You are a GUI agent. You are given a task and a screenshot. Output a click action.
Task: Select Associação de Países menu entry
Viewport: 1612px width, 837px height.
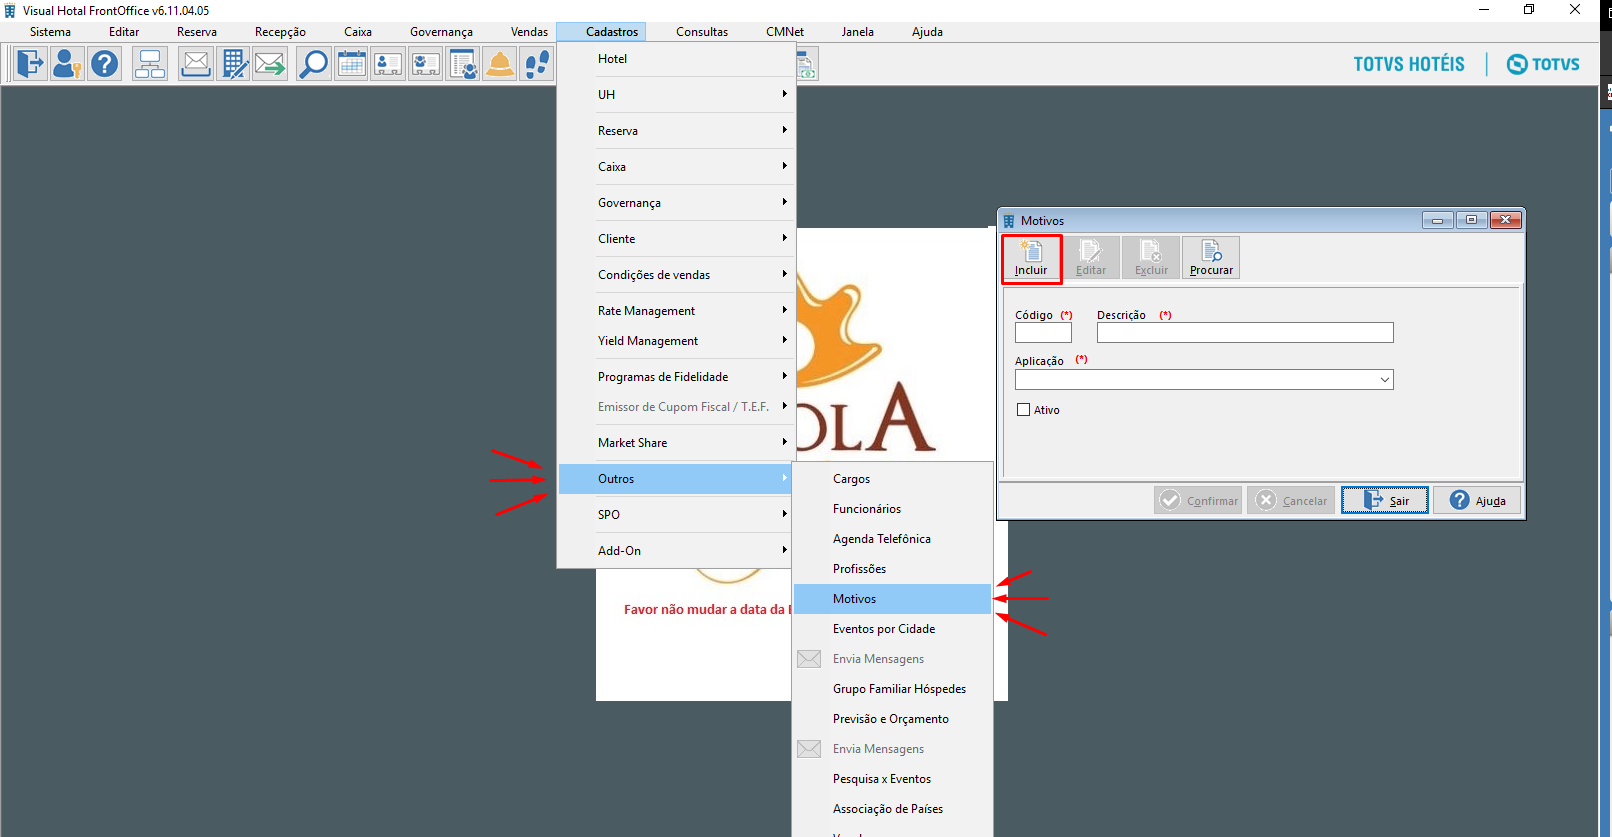click(x=892, y=809)
